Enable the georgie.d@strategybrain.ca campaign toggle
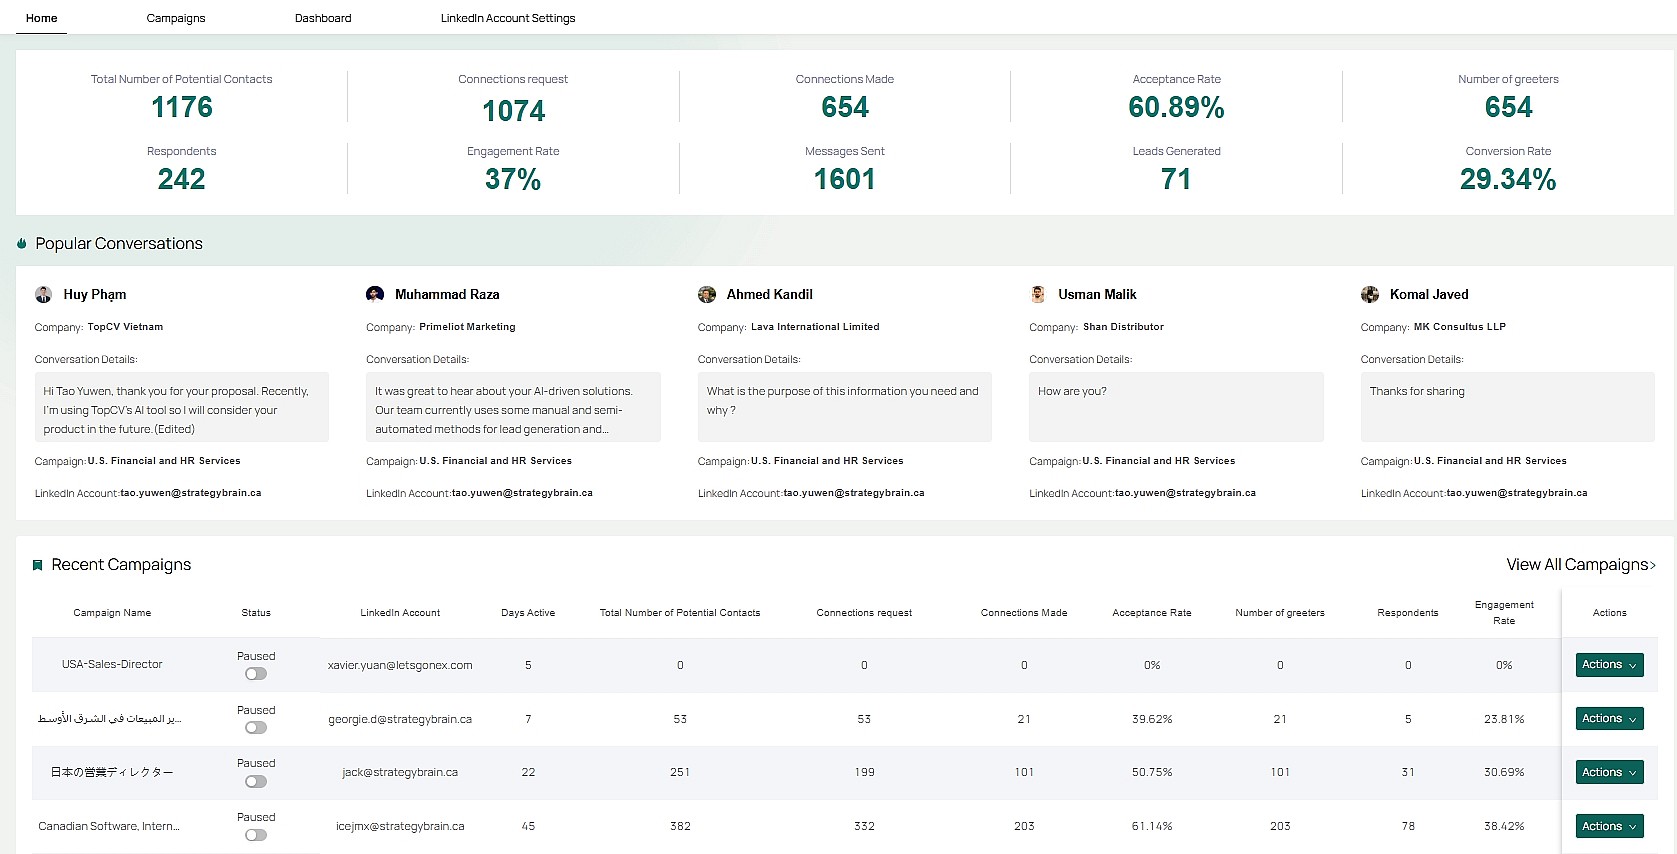The width and height of the screenshot is (1677, 854). click(256, 728)
